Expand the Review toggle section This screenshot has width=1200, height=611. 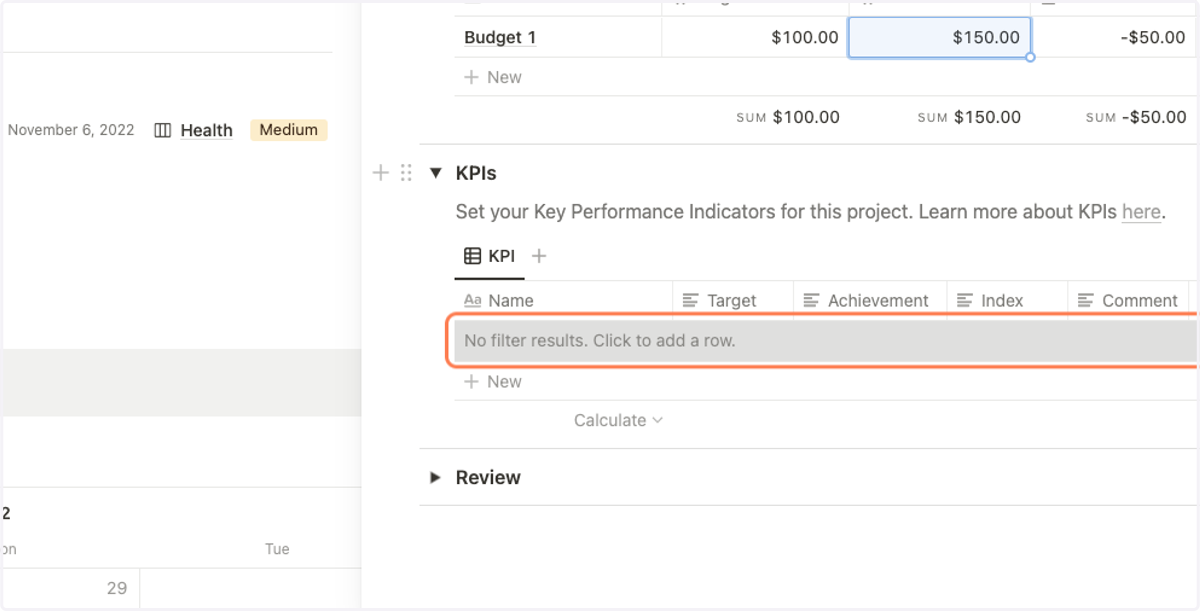(x=435, y=478)
